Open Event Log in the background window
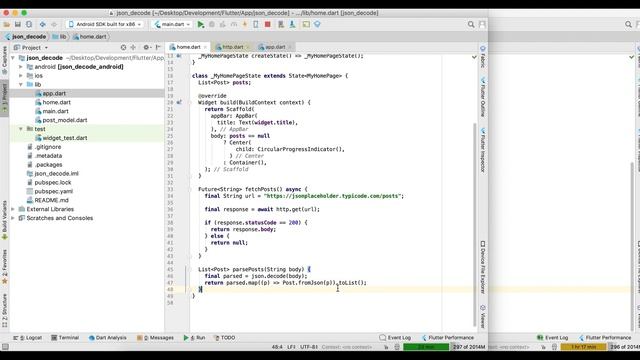This screenshot has width=640, height=360. (553, 338)
